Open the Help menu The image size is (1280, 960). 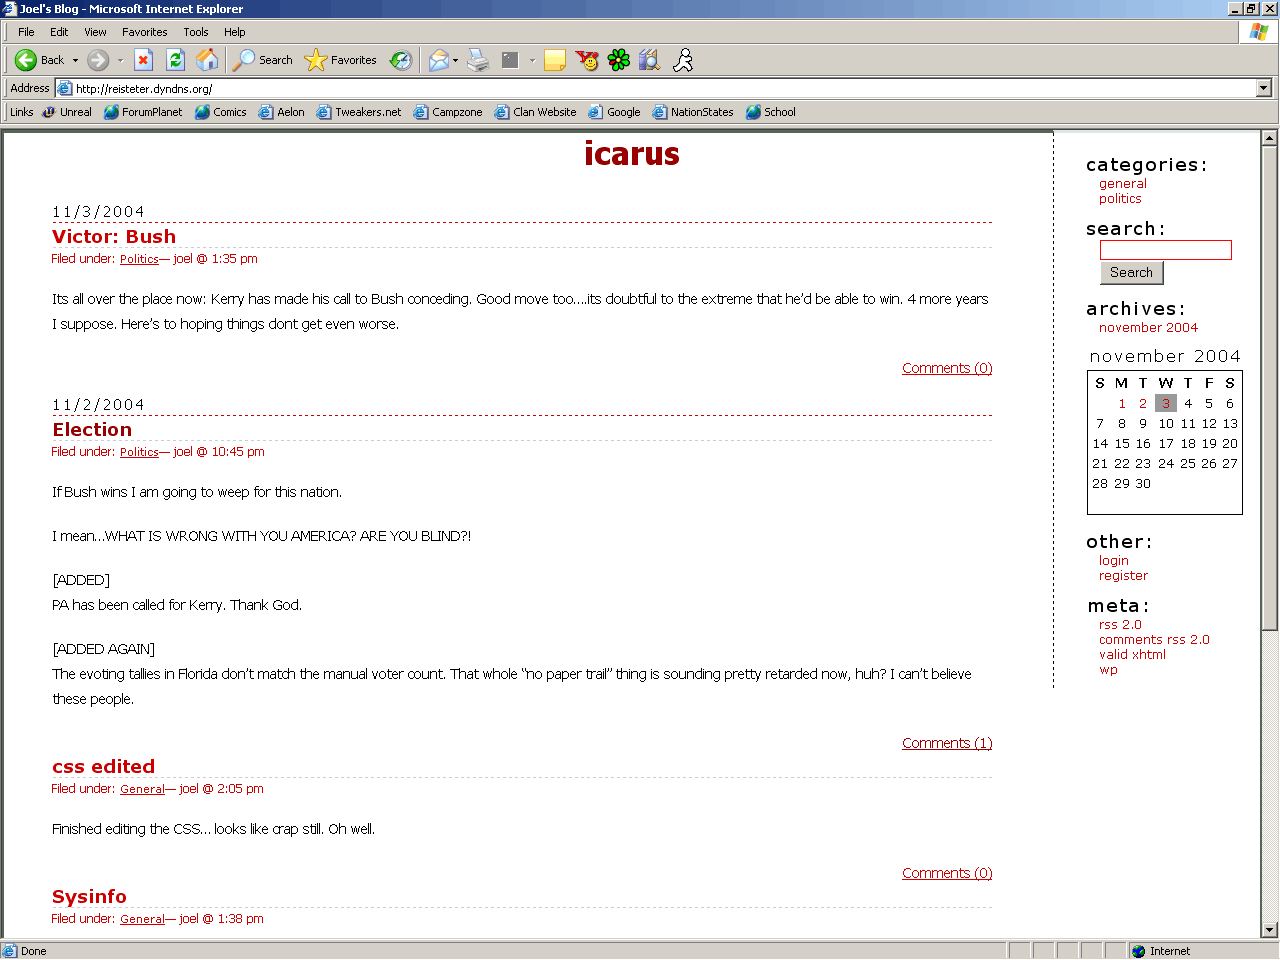point(235,32)
